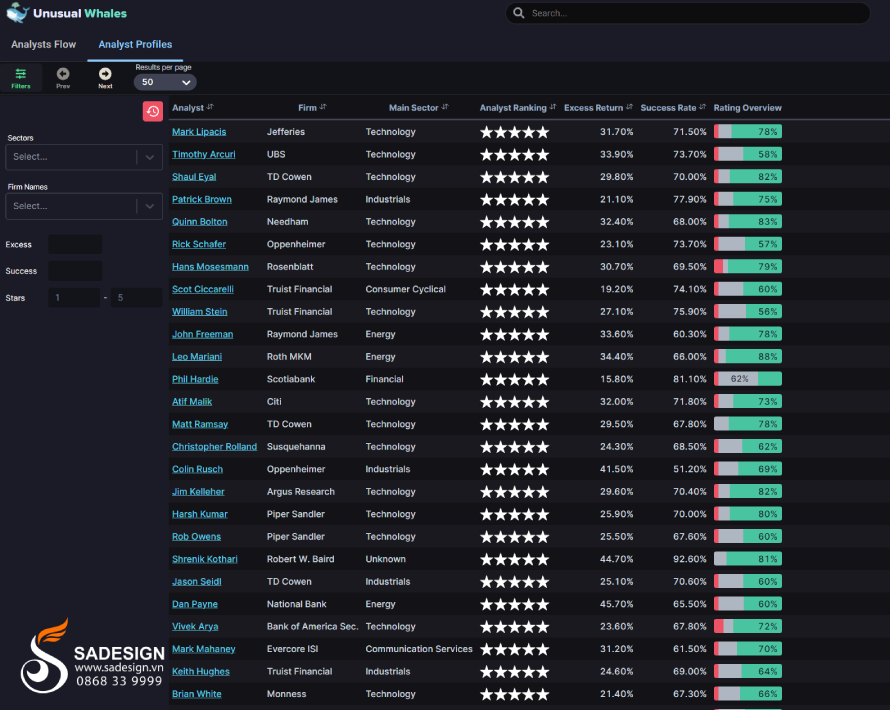Focus the top search field
The width and height of the screenshot is (890, 710).
point(688,13)
